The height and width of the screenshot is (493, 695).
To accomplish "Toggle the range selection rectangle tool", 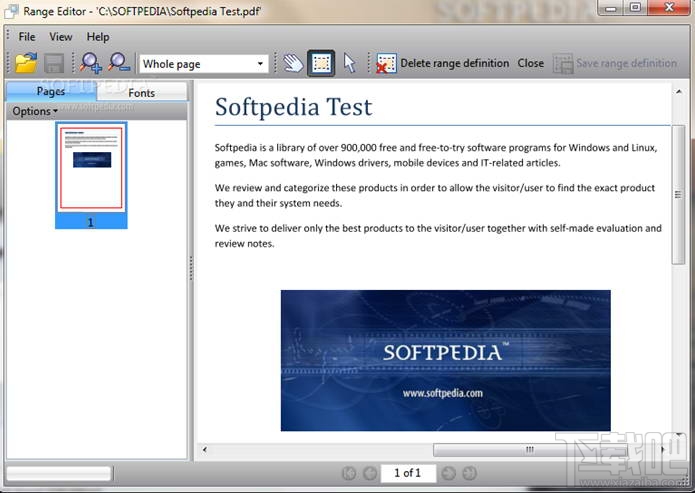I will (x=321, y=63).
